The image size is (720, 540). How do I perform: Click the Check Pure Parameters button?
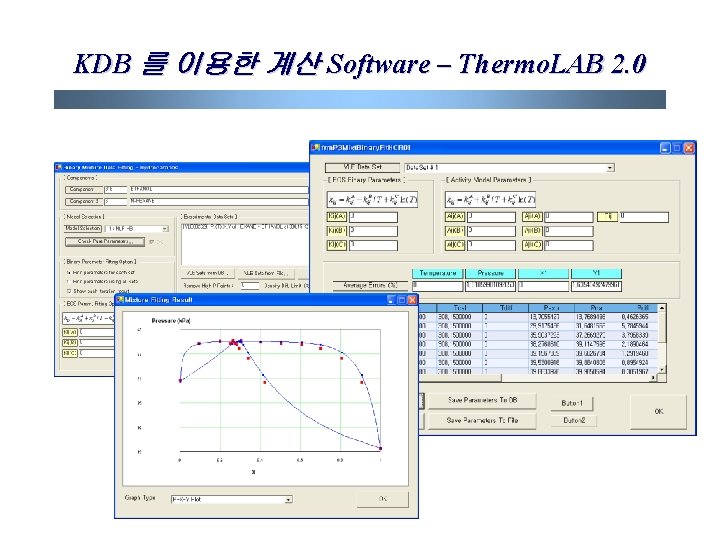click(x=105, y=241)
